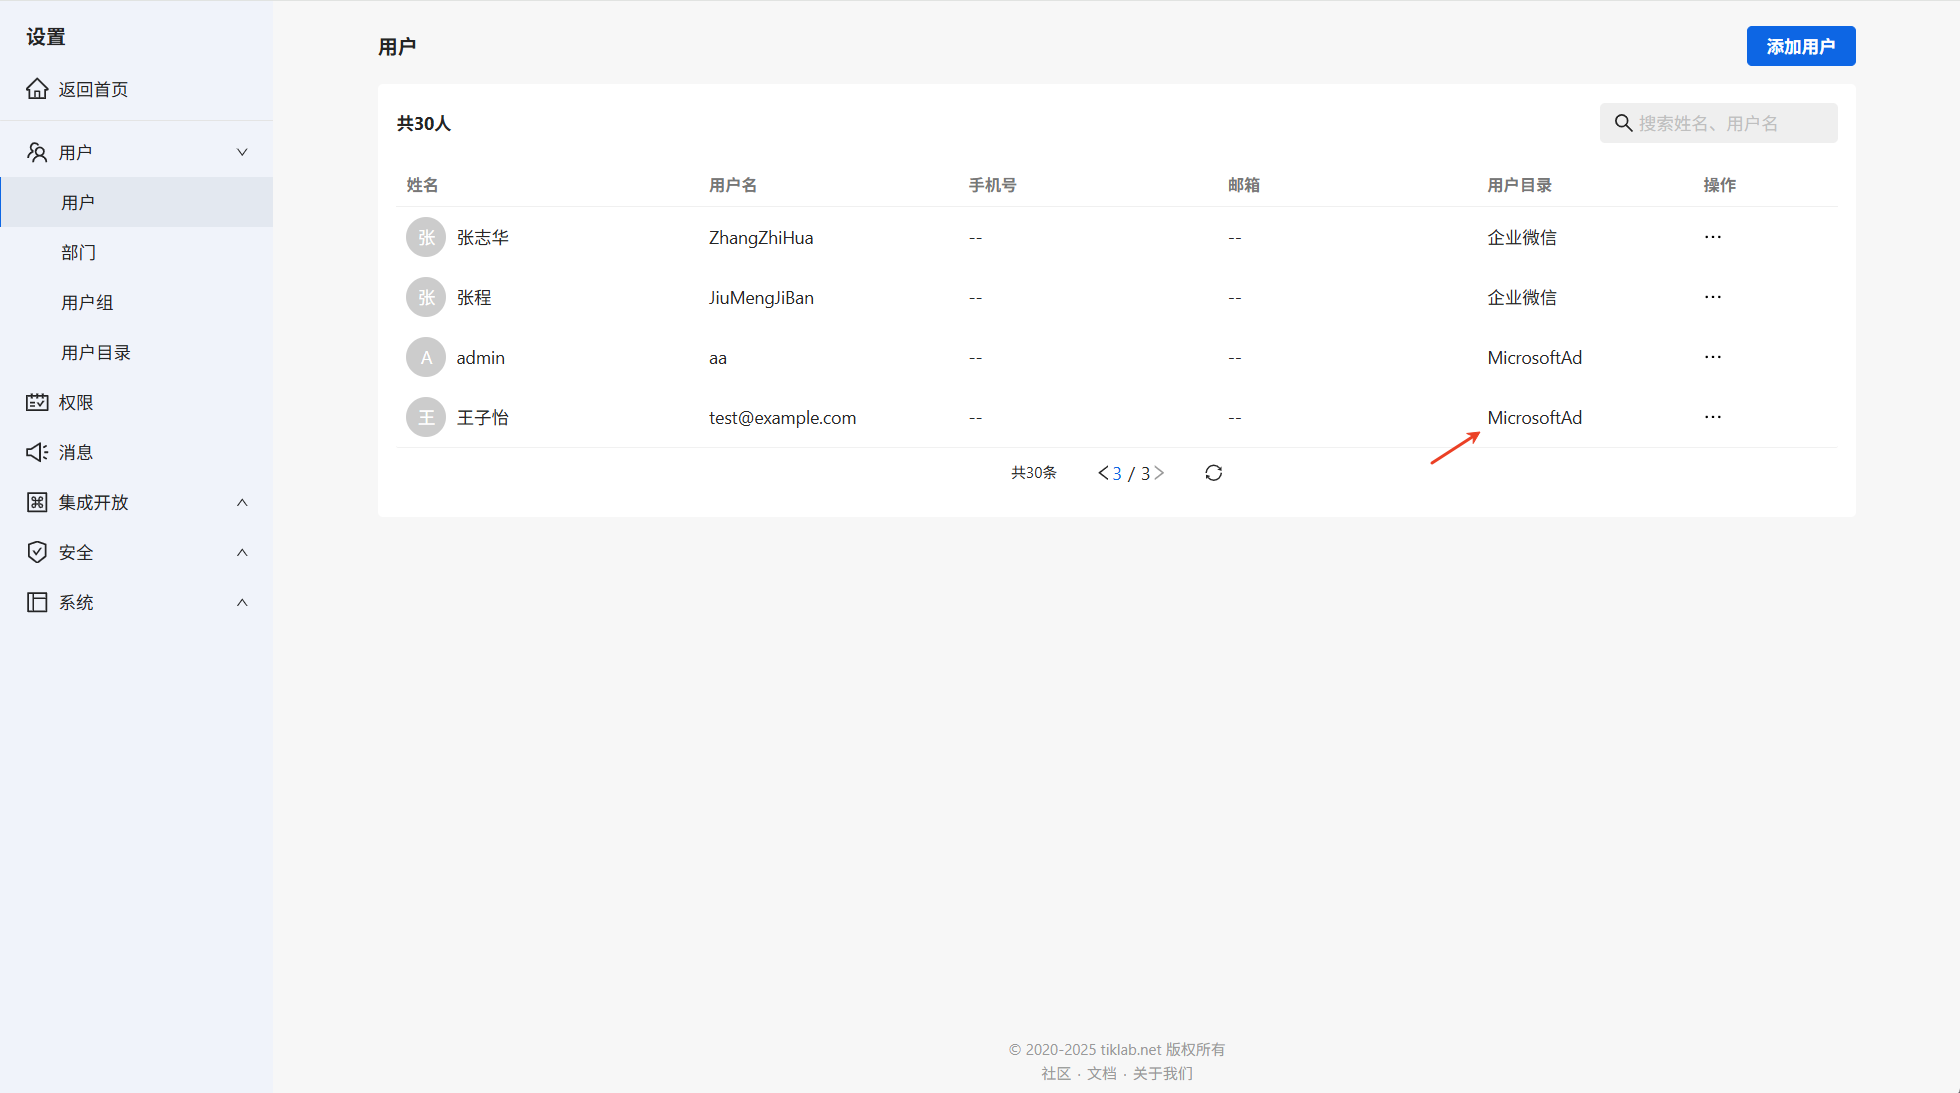Screen dimensions: 1960x1093
Task: Click the ⋯ operations icon for the admin row
Action: [x=1712, y=357]
